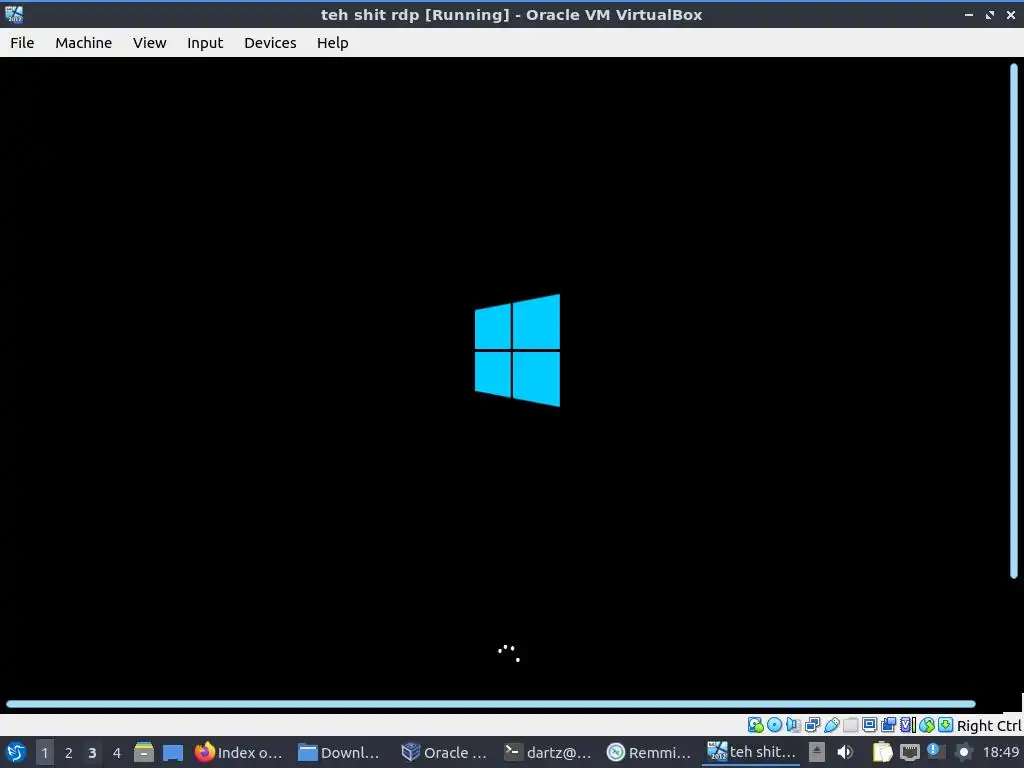Switch to workspace 2

pyautogui.click(x=69, y=752)
